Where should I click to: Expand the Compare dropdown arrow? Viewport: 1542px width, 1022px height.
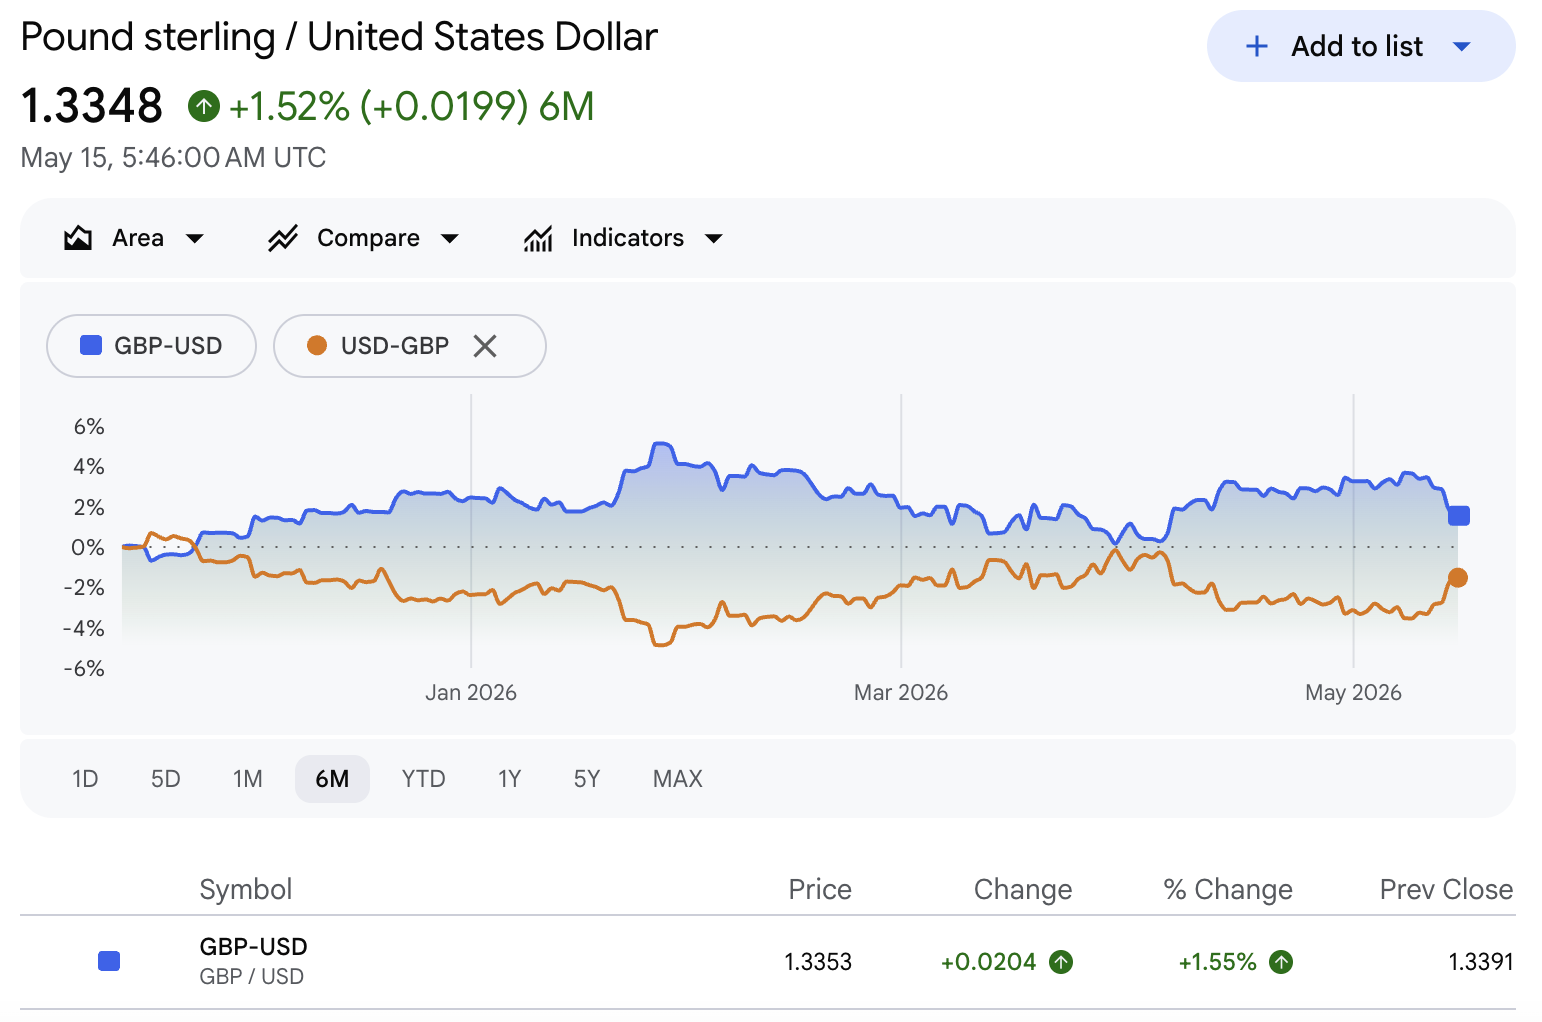point(450,238)
